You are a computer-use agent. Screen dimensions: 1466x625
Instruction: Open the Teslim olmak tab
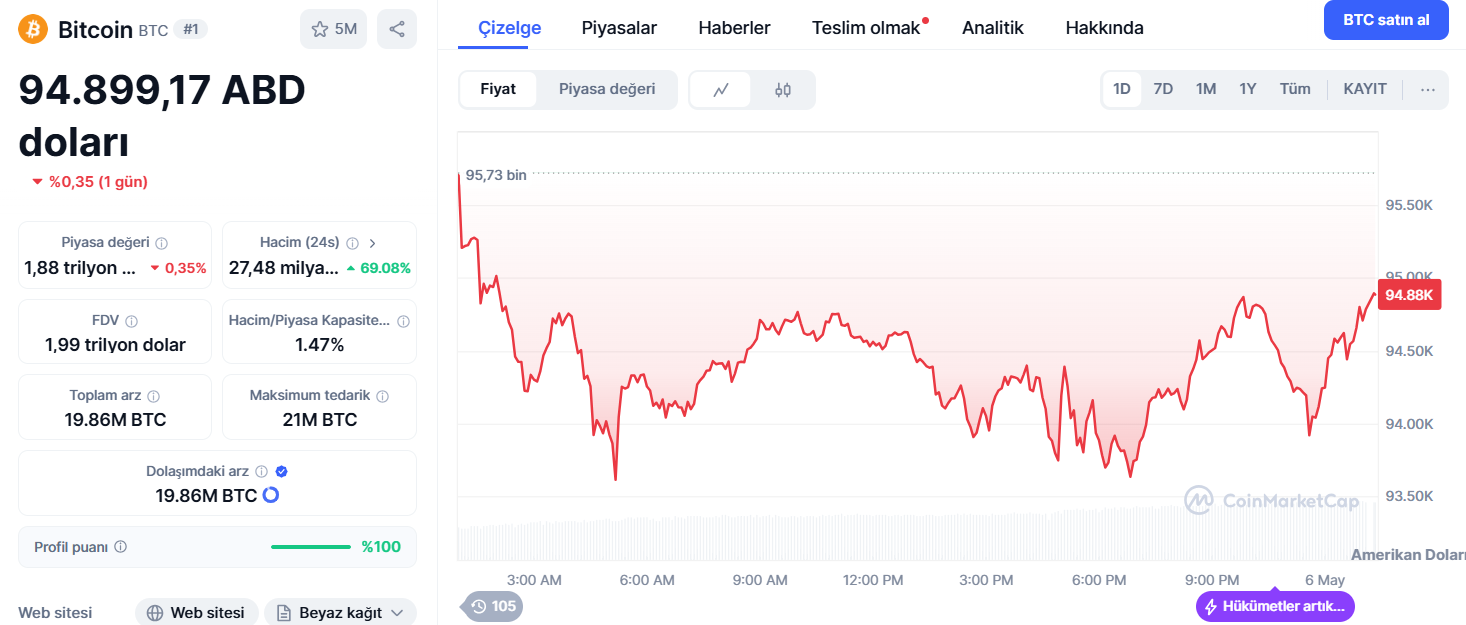point(866,28)
